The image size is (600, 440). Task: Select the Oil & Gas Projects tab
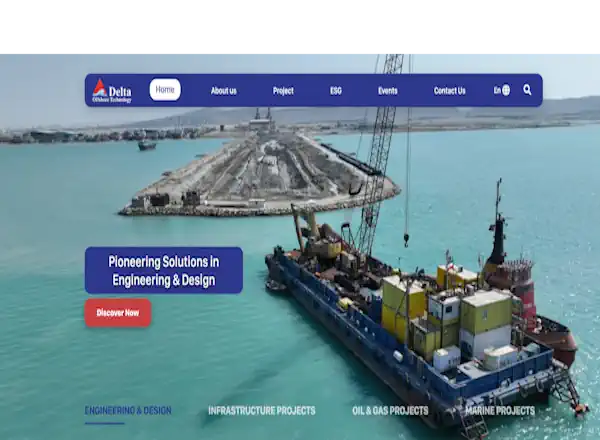click(390, 411)
